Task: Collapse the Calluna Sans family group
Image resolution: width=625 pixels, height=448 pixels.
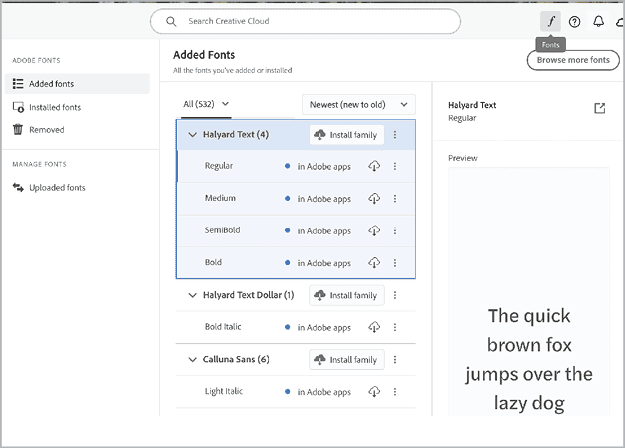Action: 192,359
